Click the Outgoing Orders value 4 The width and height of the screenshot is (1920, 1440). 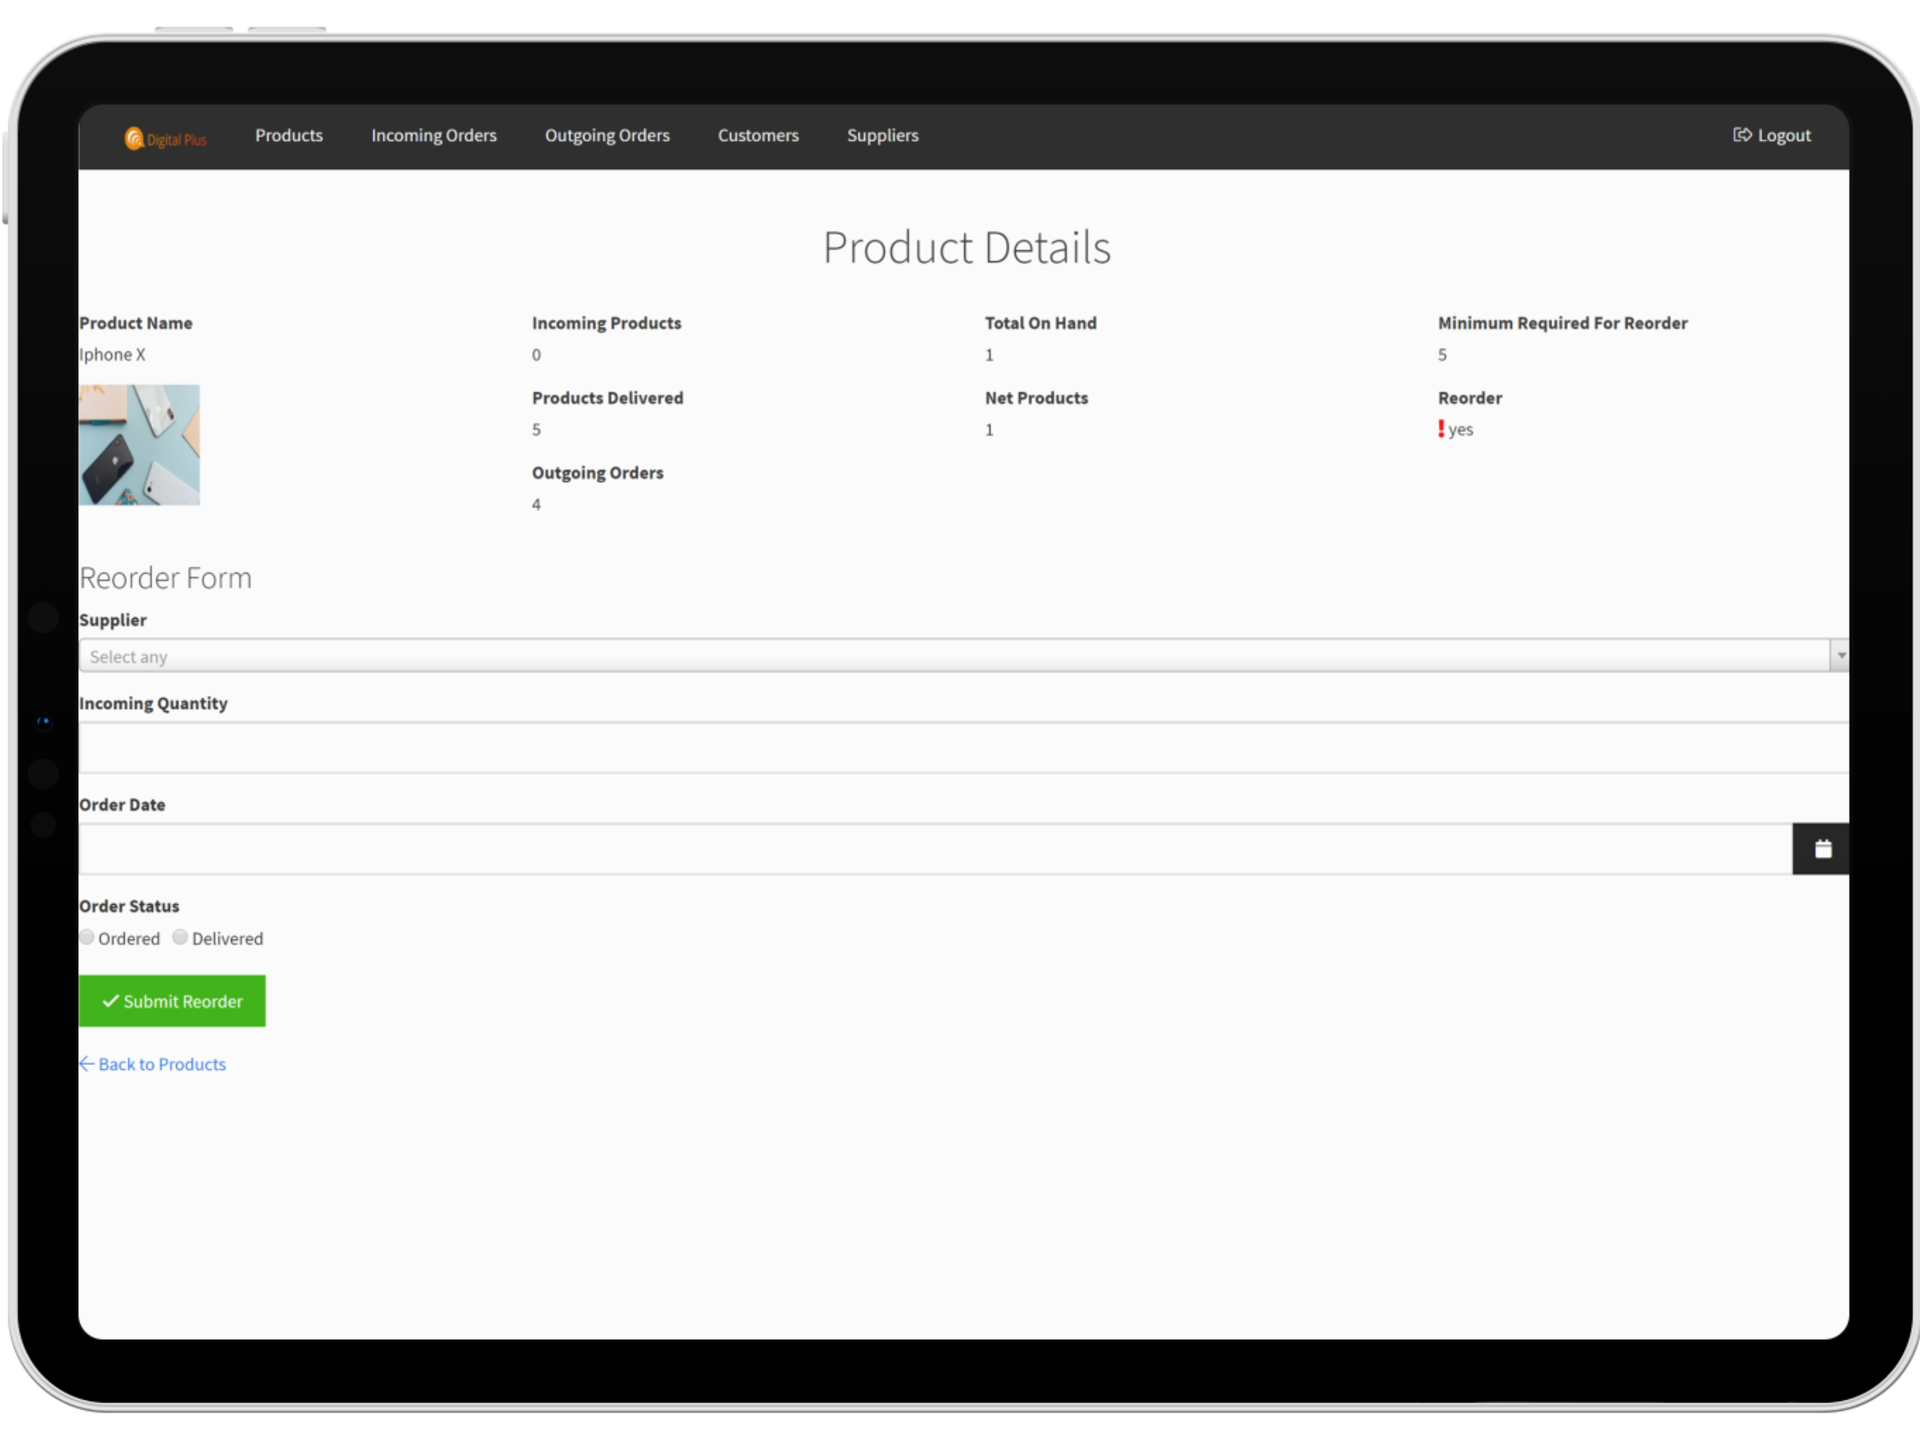pyautogui.click(x=536, y=505)
